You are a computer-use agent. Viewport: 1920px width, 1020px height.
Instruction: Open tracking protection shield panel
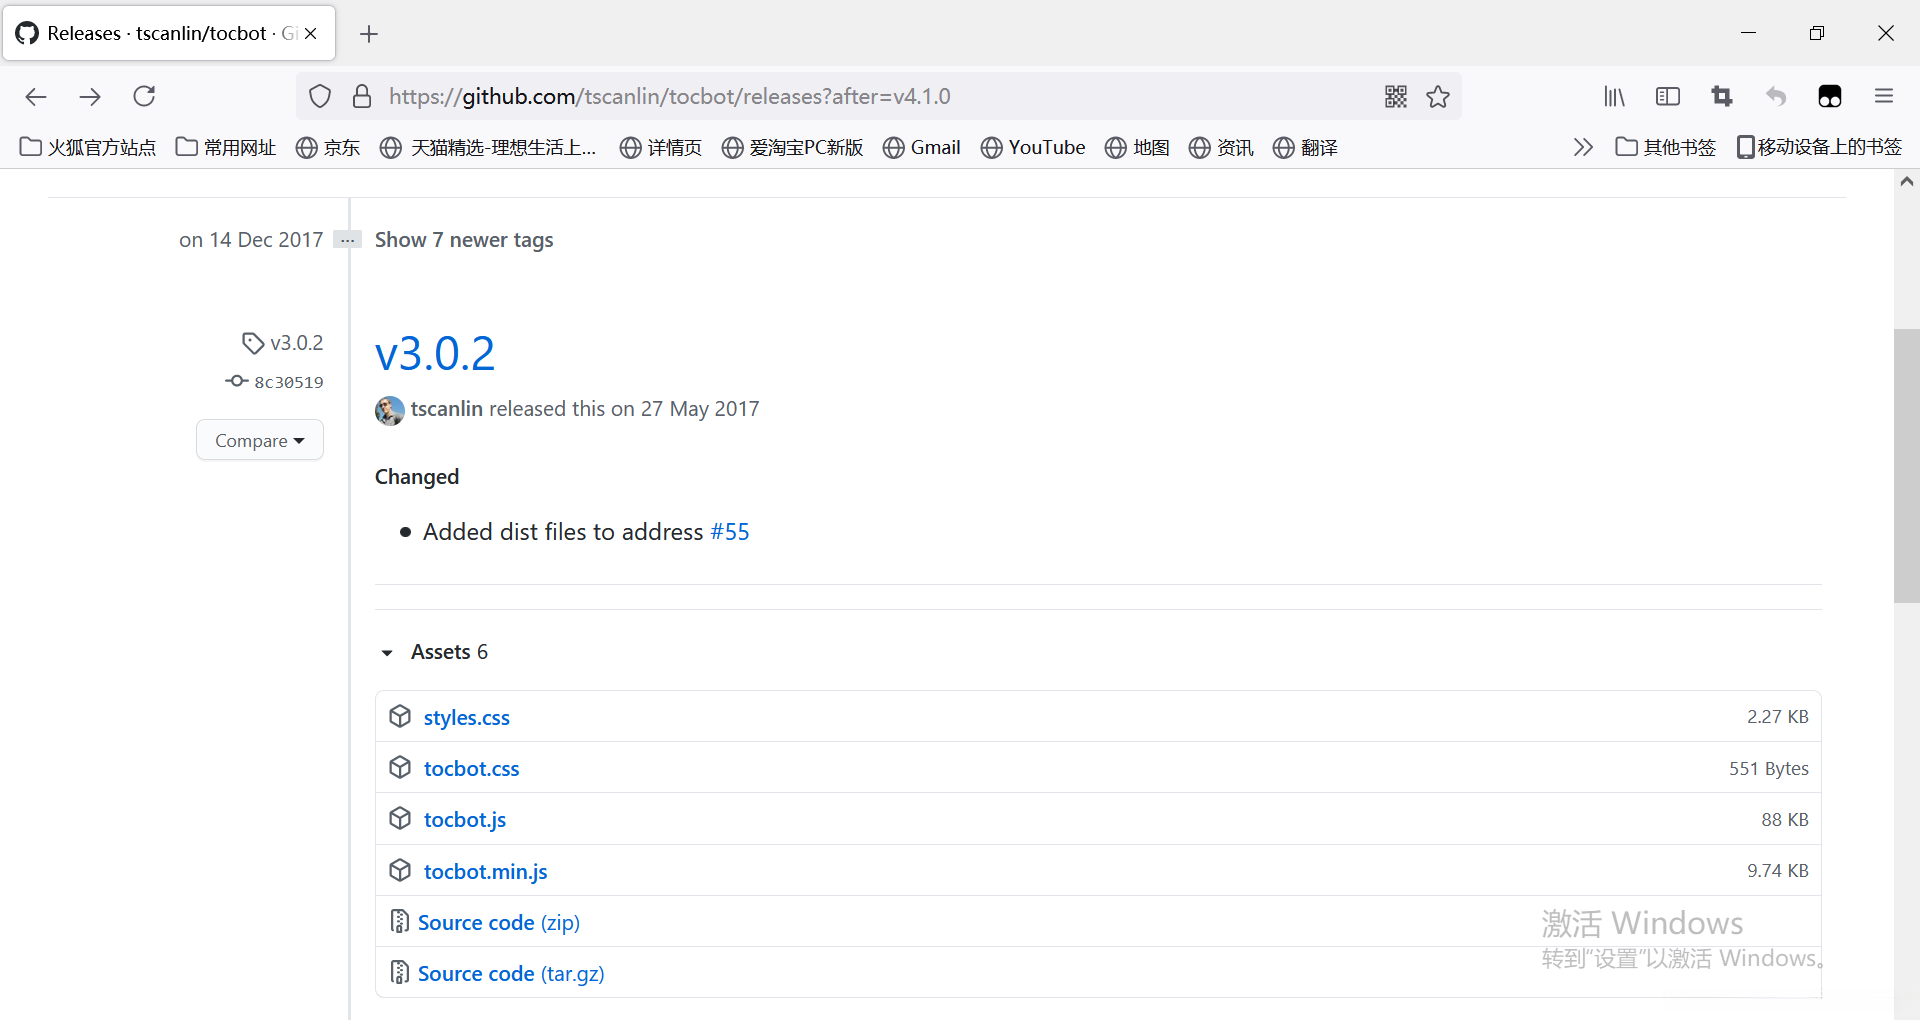pos(320,96)
